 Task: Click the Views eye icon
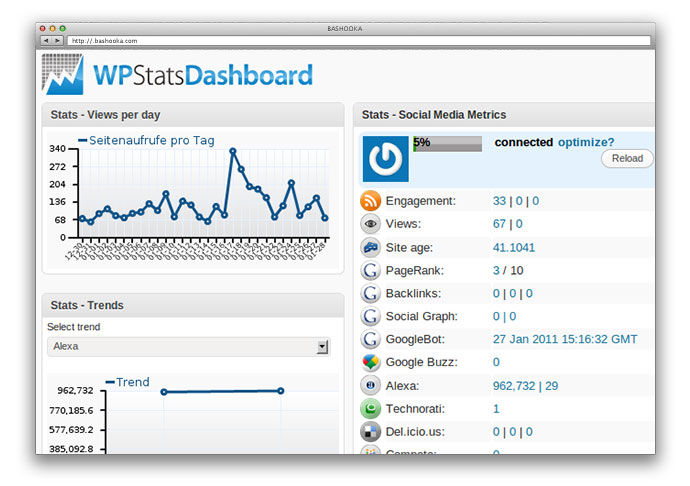(371, 224)
